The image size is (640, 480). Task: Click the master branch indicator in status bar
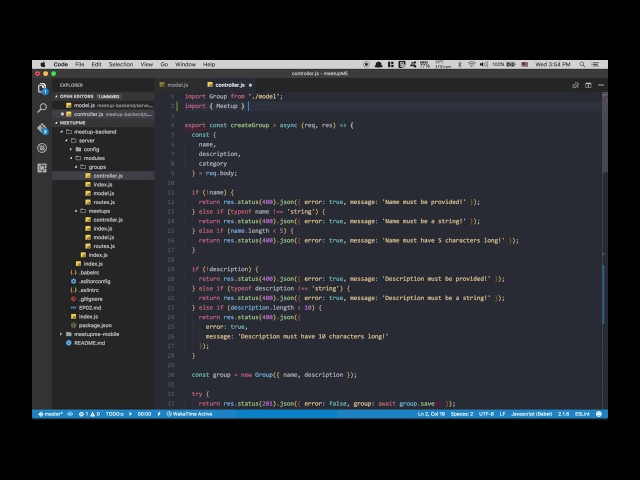tap(50, 414)
